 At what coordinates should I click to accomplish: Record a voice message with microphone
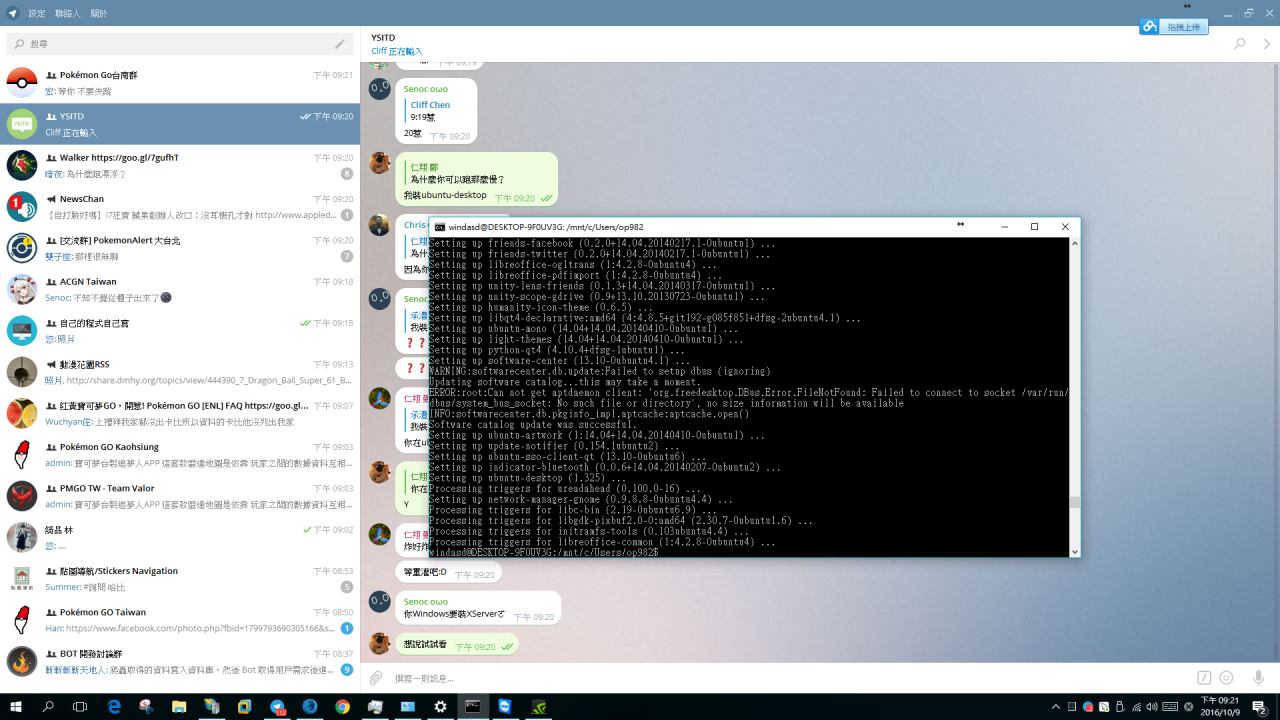1258,678
